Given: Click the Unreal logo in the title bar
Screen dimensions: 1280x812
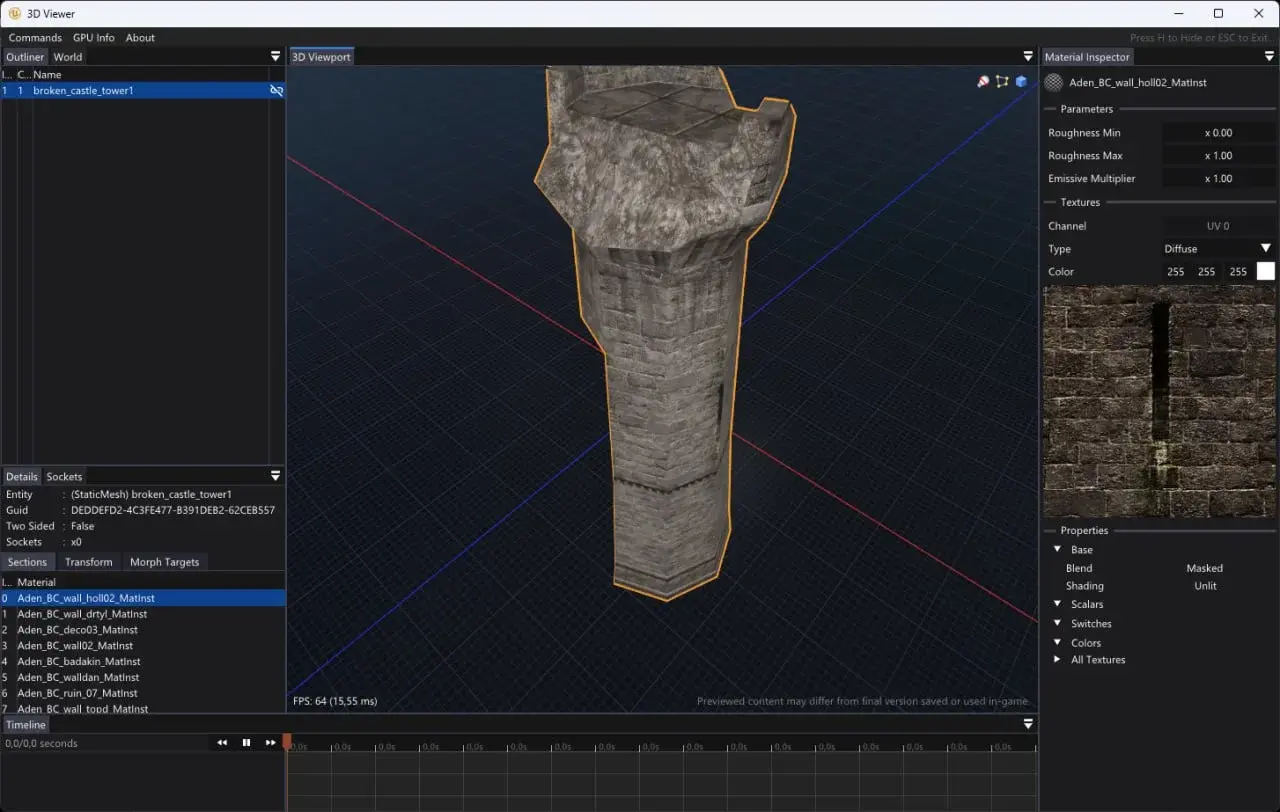Looking at the screenshot, I should 14,13.
